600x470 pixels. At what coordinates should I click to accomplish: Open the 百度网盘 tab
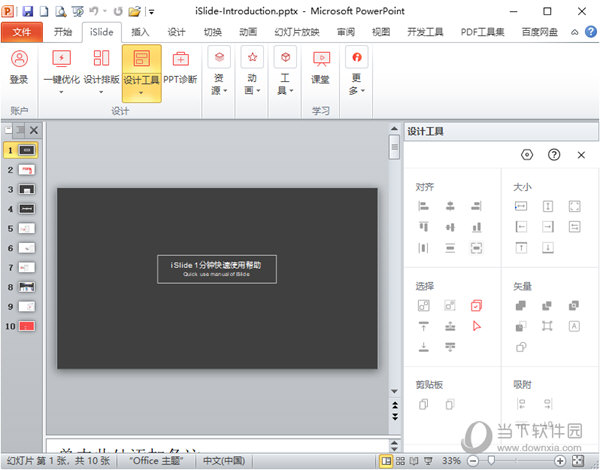pyautogui.click(x=540, y=32)
